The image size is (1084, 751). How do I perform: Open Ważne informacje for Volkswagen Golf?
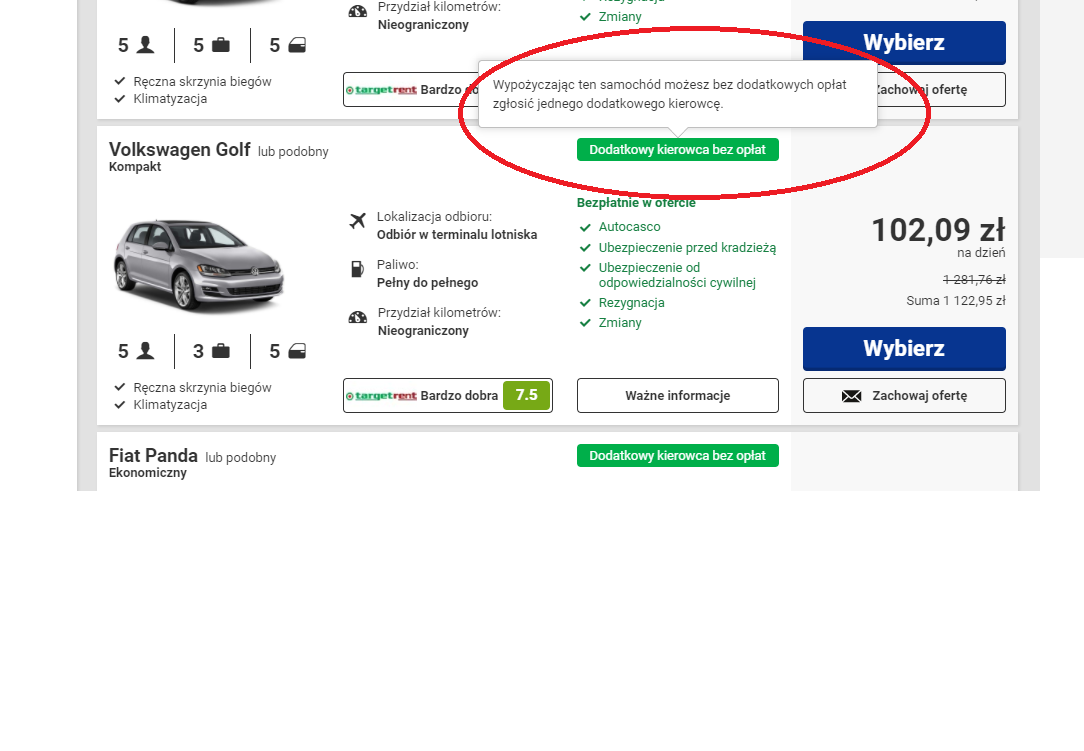(678, 396)
